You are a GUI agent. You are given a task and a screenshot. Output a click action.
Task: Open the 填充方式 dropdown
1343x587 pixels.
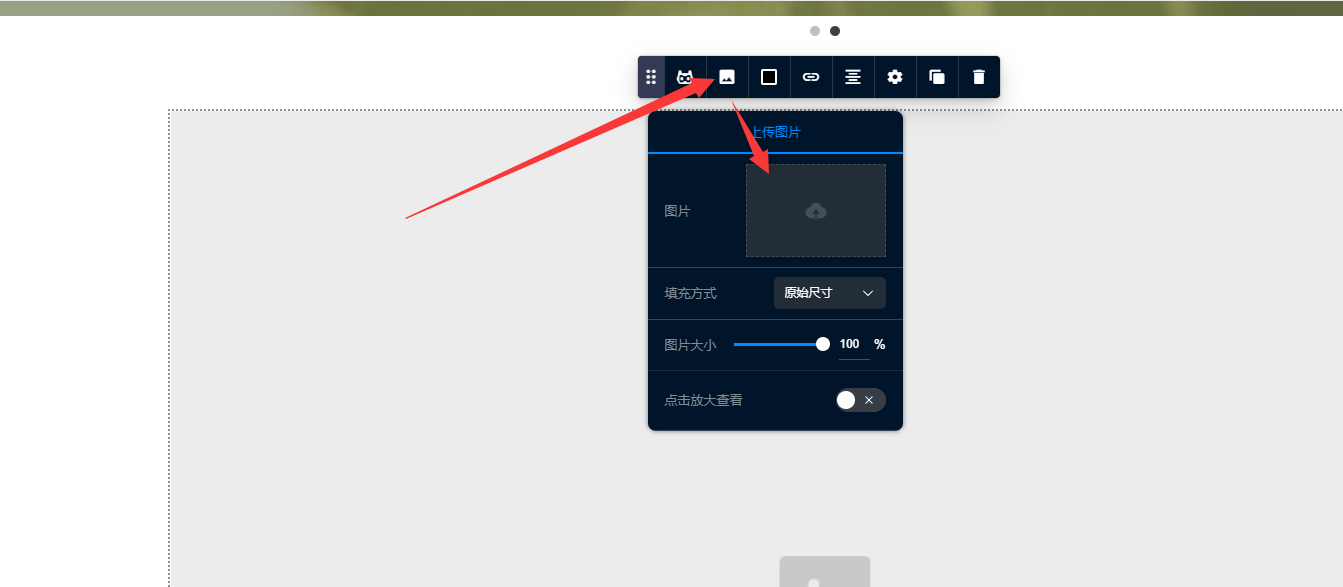coord(829,293)
